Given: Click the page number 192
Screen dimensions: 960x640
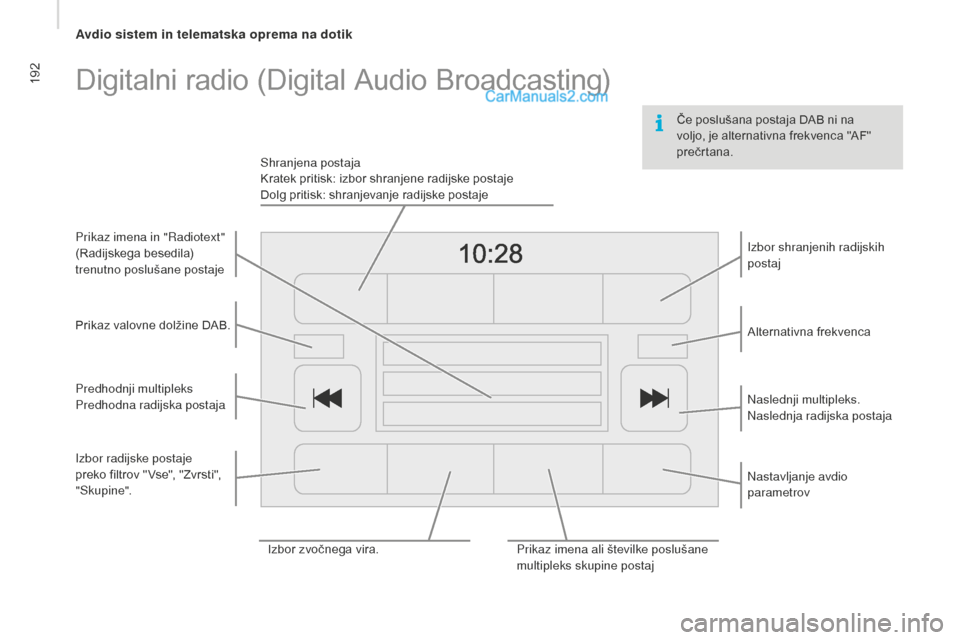Looking at the screenshot, I should tap(34, 72).
